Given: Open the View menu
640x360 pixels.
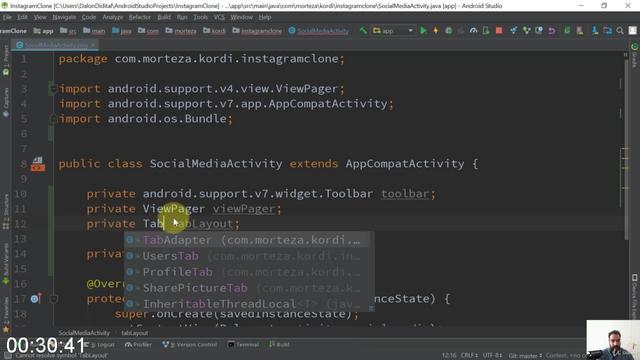Looking at the screenshot, I should 40,17.
